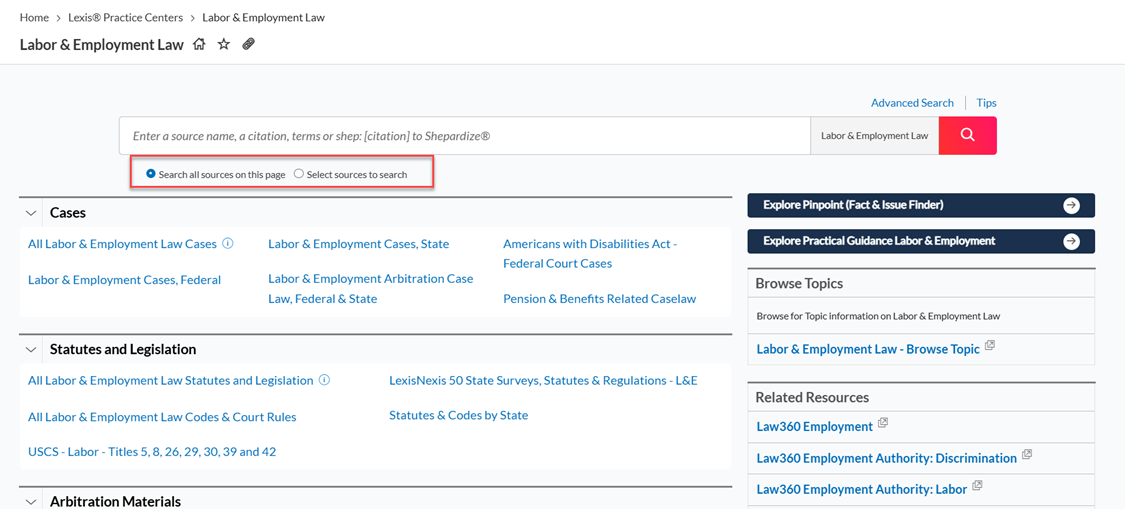
Task: Click the arrow on Explore Practical Guidance
Action: 1071,241
